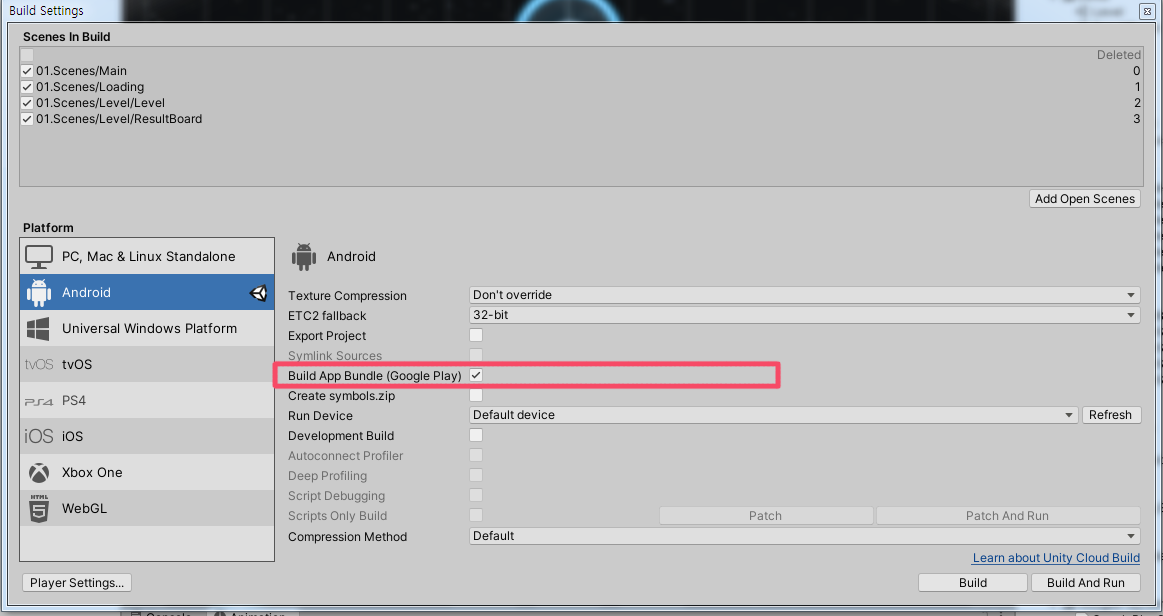Image resolution: width=1163 pixels, height=616 pixels.
Task: Open the Run Device dropdown
Action: click(x=774, y=415)
